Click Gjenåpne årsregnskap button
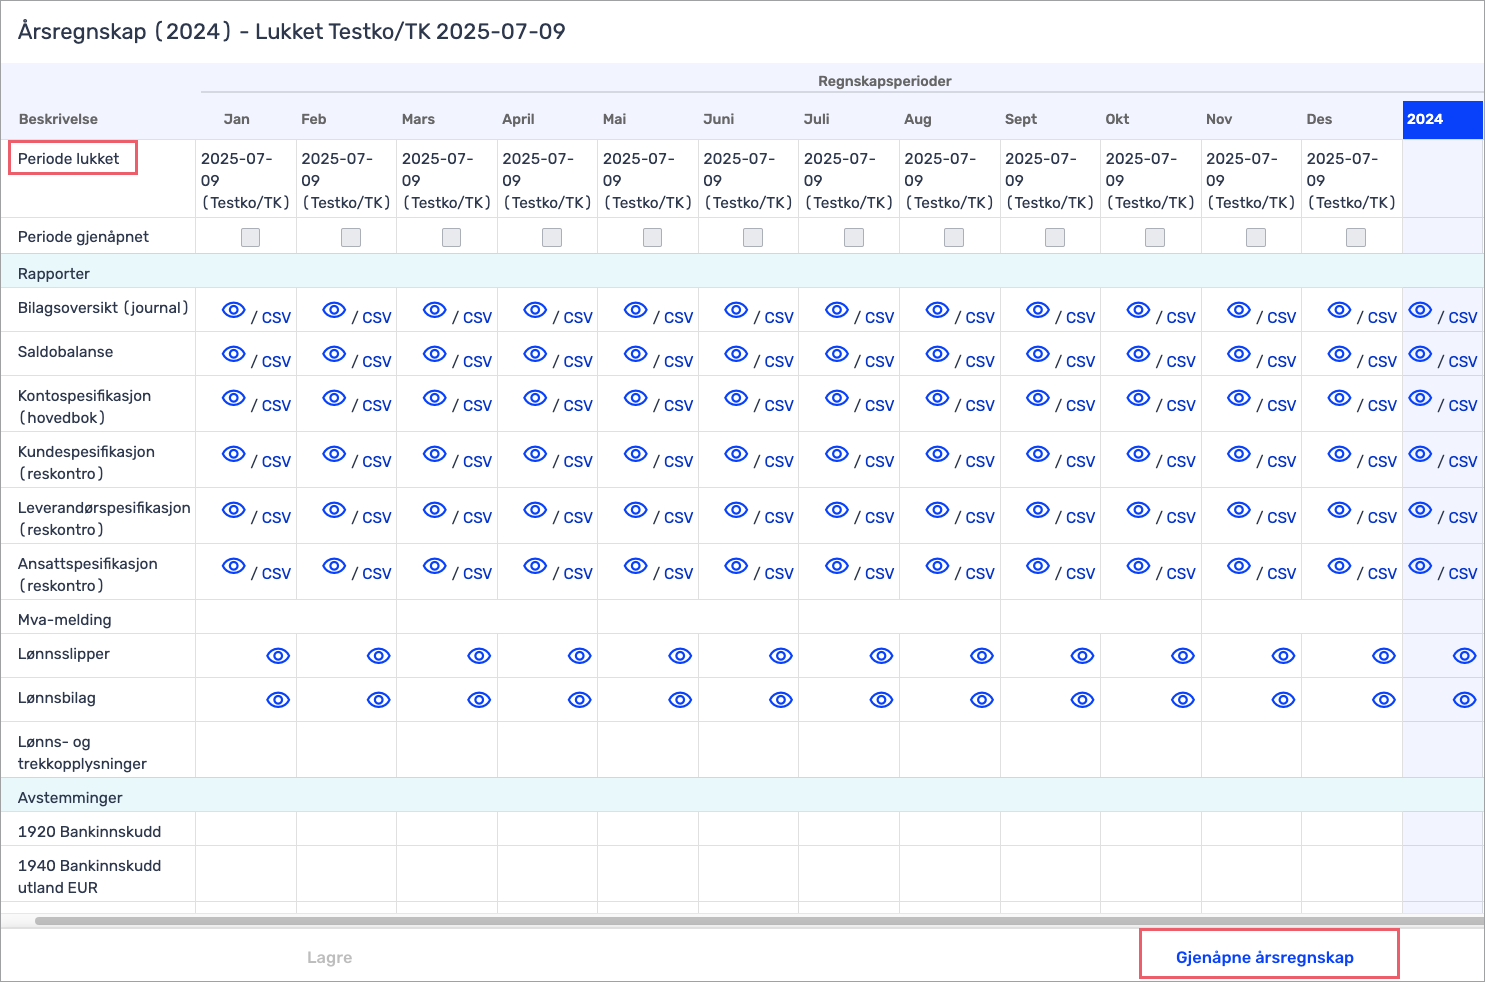The width and height of the screenshot is (1485, 982). [1265, 957]
